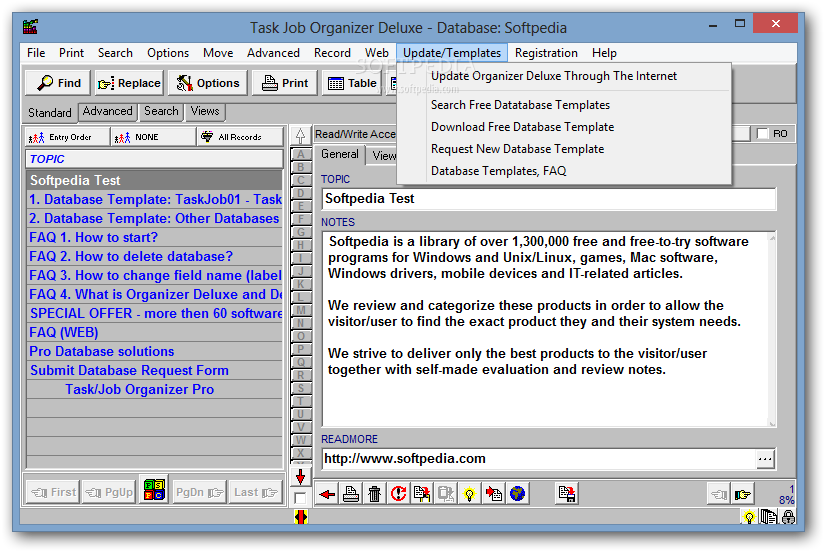Click the padlock icon in the status bar
Screen dimensions: 825x552
point(788,517)
